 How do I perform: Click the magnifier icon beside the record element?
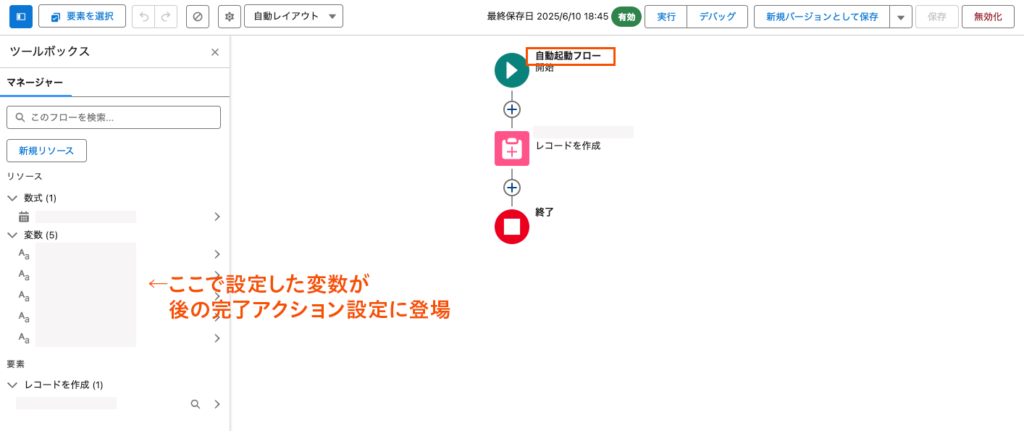coord(196,404)
